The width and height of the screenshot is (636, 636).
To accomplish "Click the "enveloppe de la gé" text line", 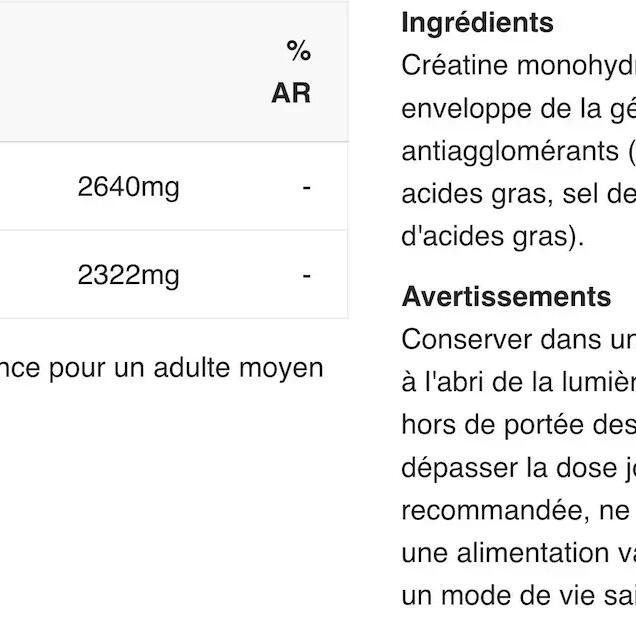I will pos(518,109).
